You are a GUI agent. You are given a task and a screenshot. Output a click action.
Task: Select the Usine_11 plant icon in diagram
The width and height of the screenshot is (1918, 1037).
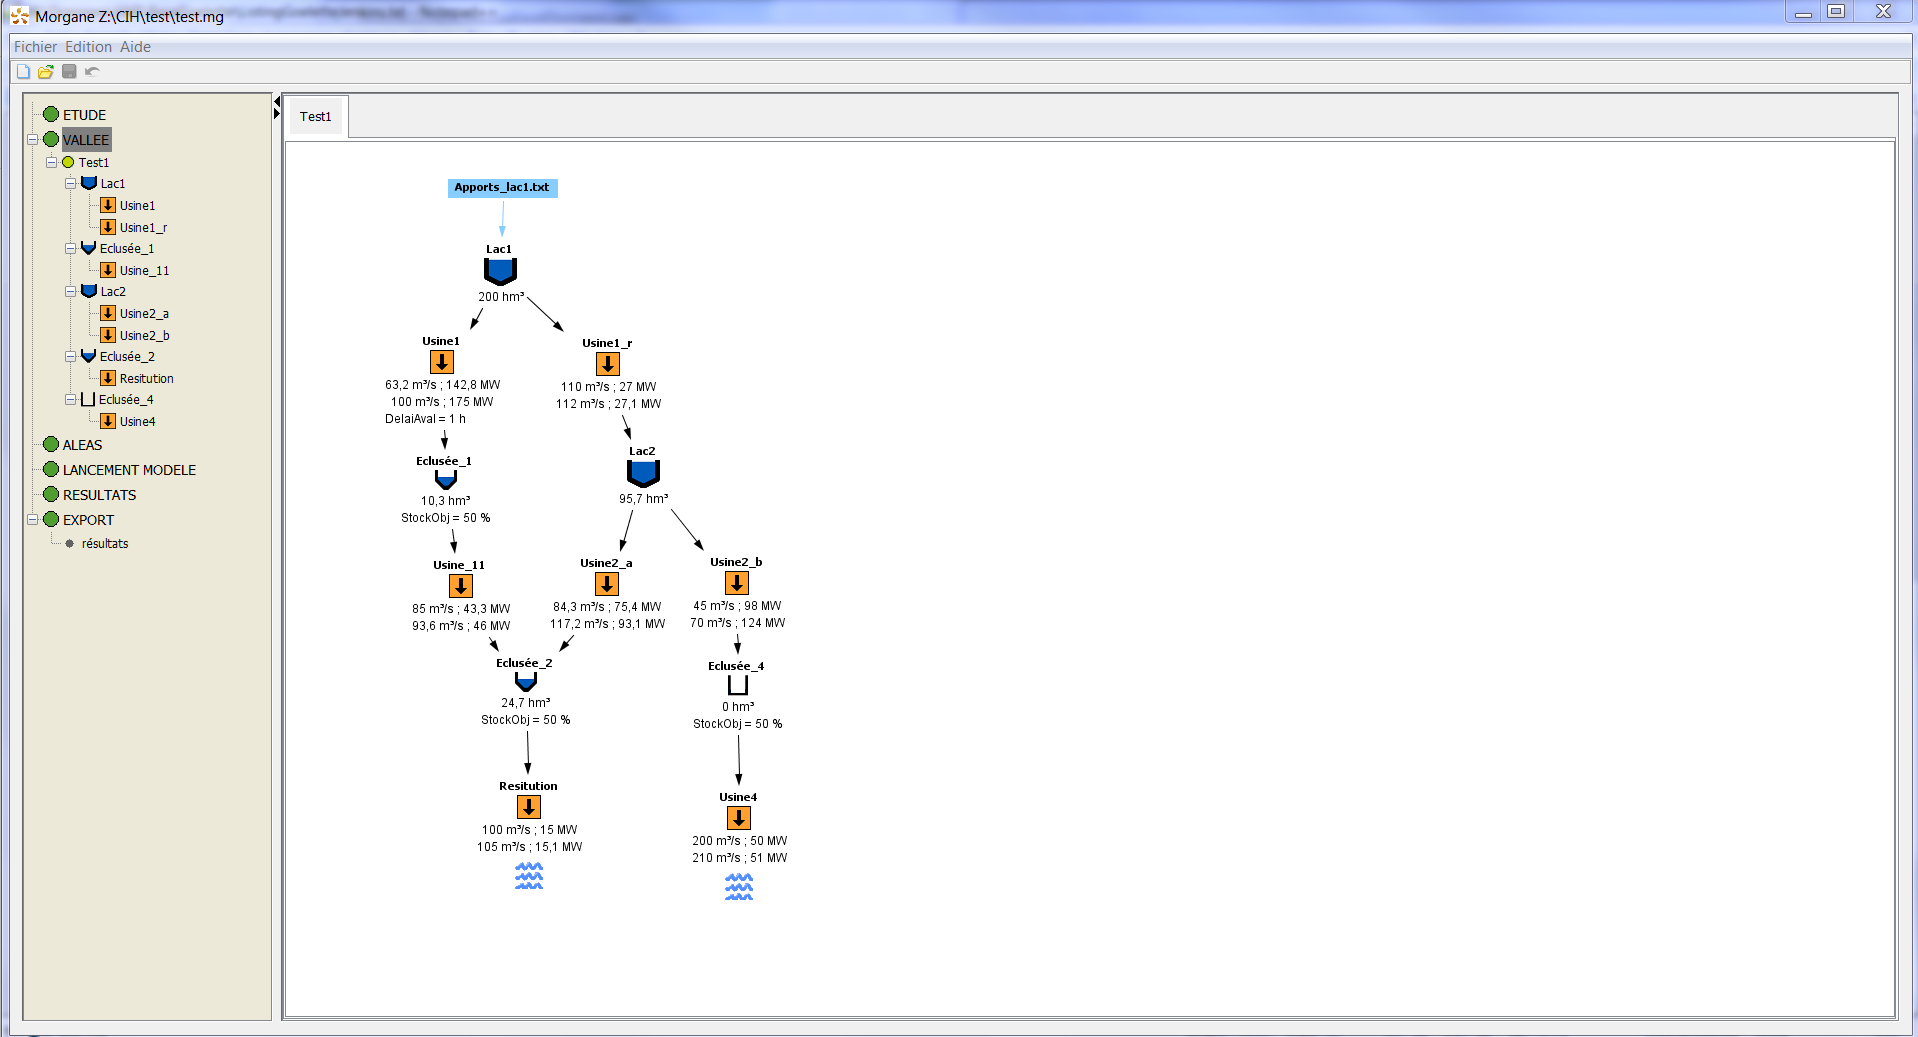[x=460, y=586]
